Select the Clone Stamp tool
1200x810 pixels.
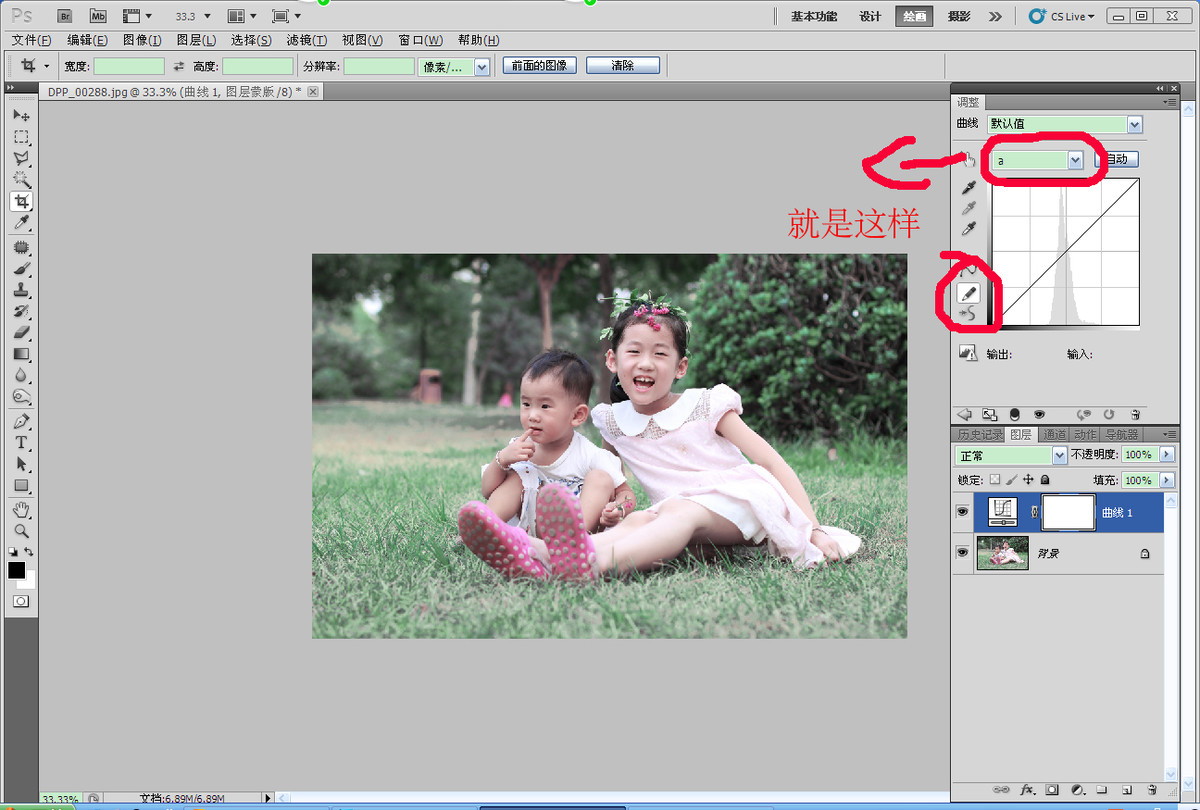coord(21,290)
